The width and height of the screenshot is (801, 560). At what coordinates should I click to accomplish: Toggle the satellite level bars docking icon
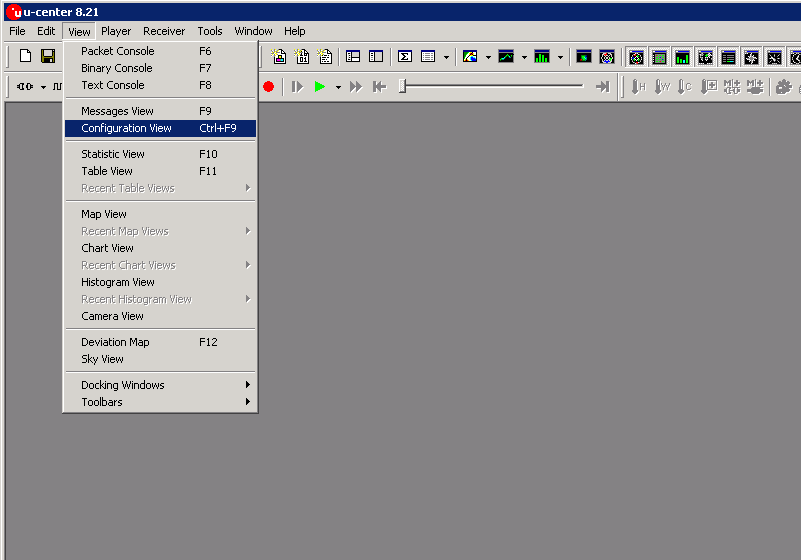682,58
